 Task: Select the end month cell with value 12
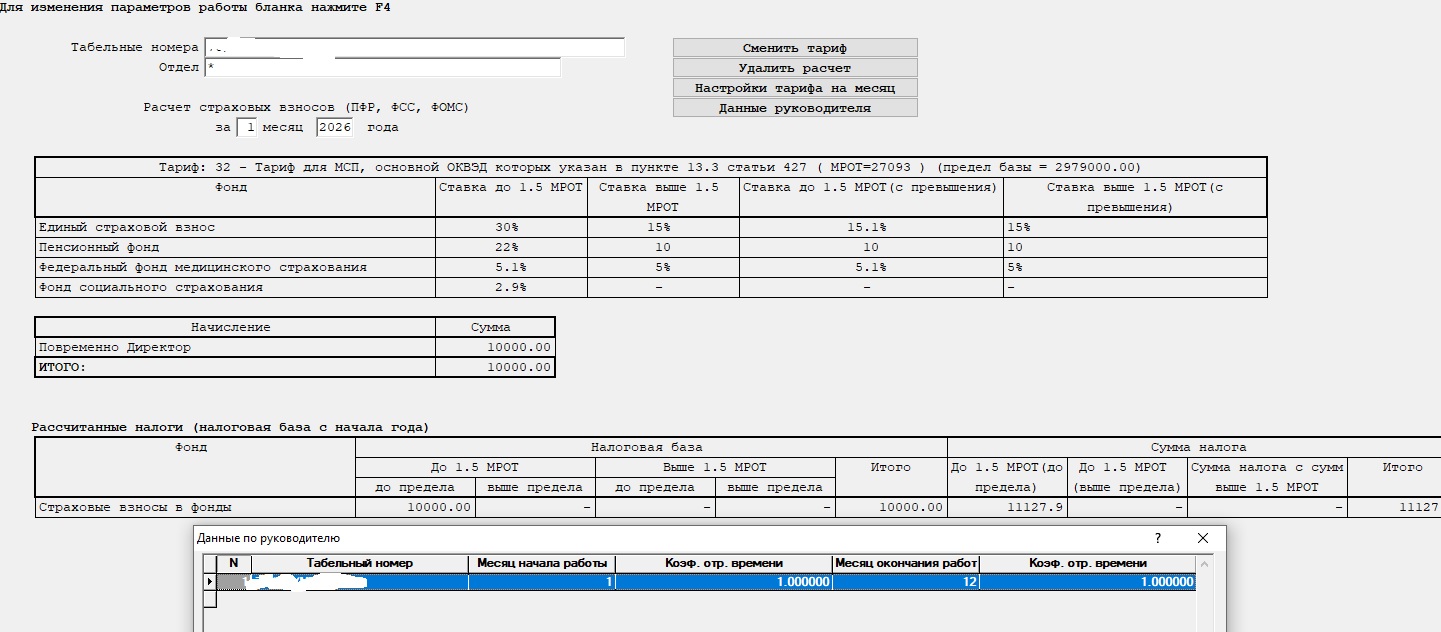click(906, 581)
